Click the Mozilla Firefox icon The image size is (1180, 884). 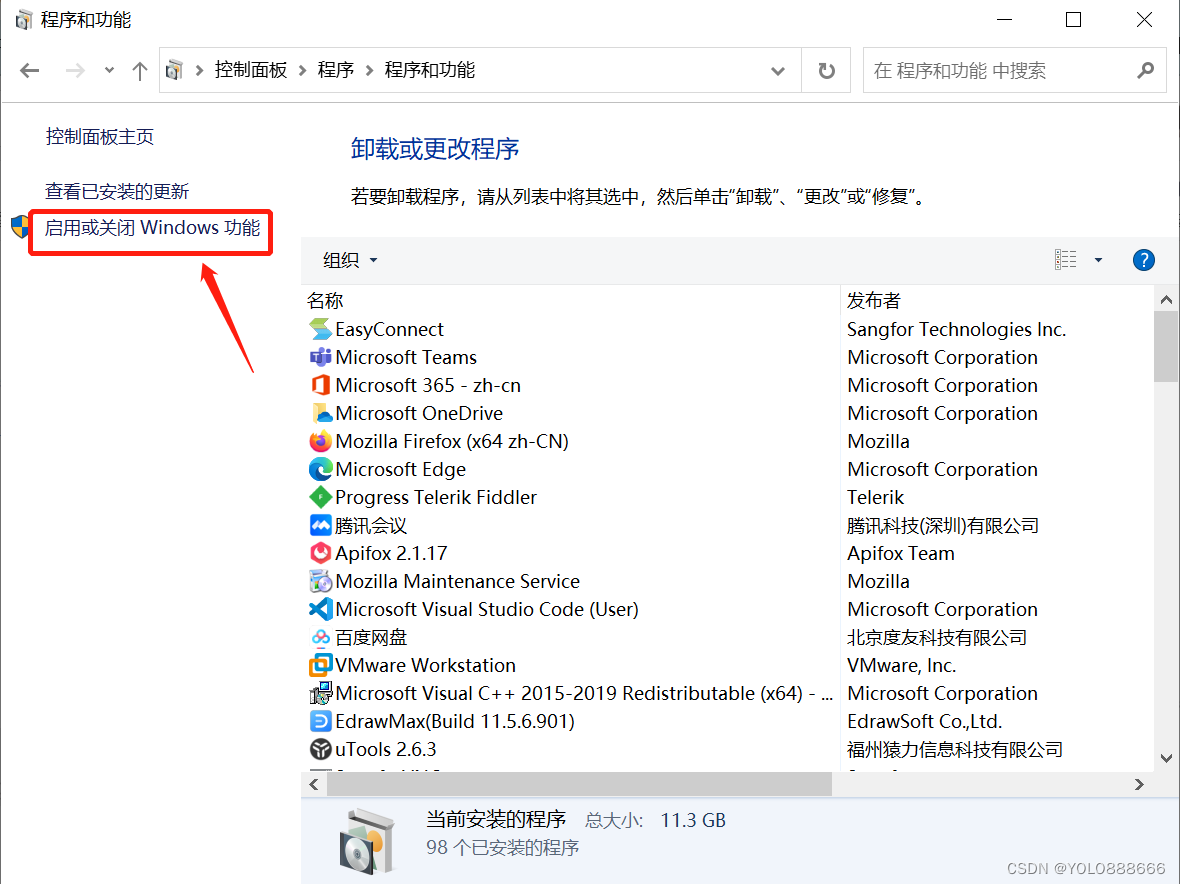[321, 442]
